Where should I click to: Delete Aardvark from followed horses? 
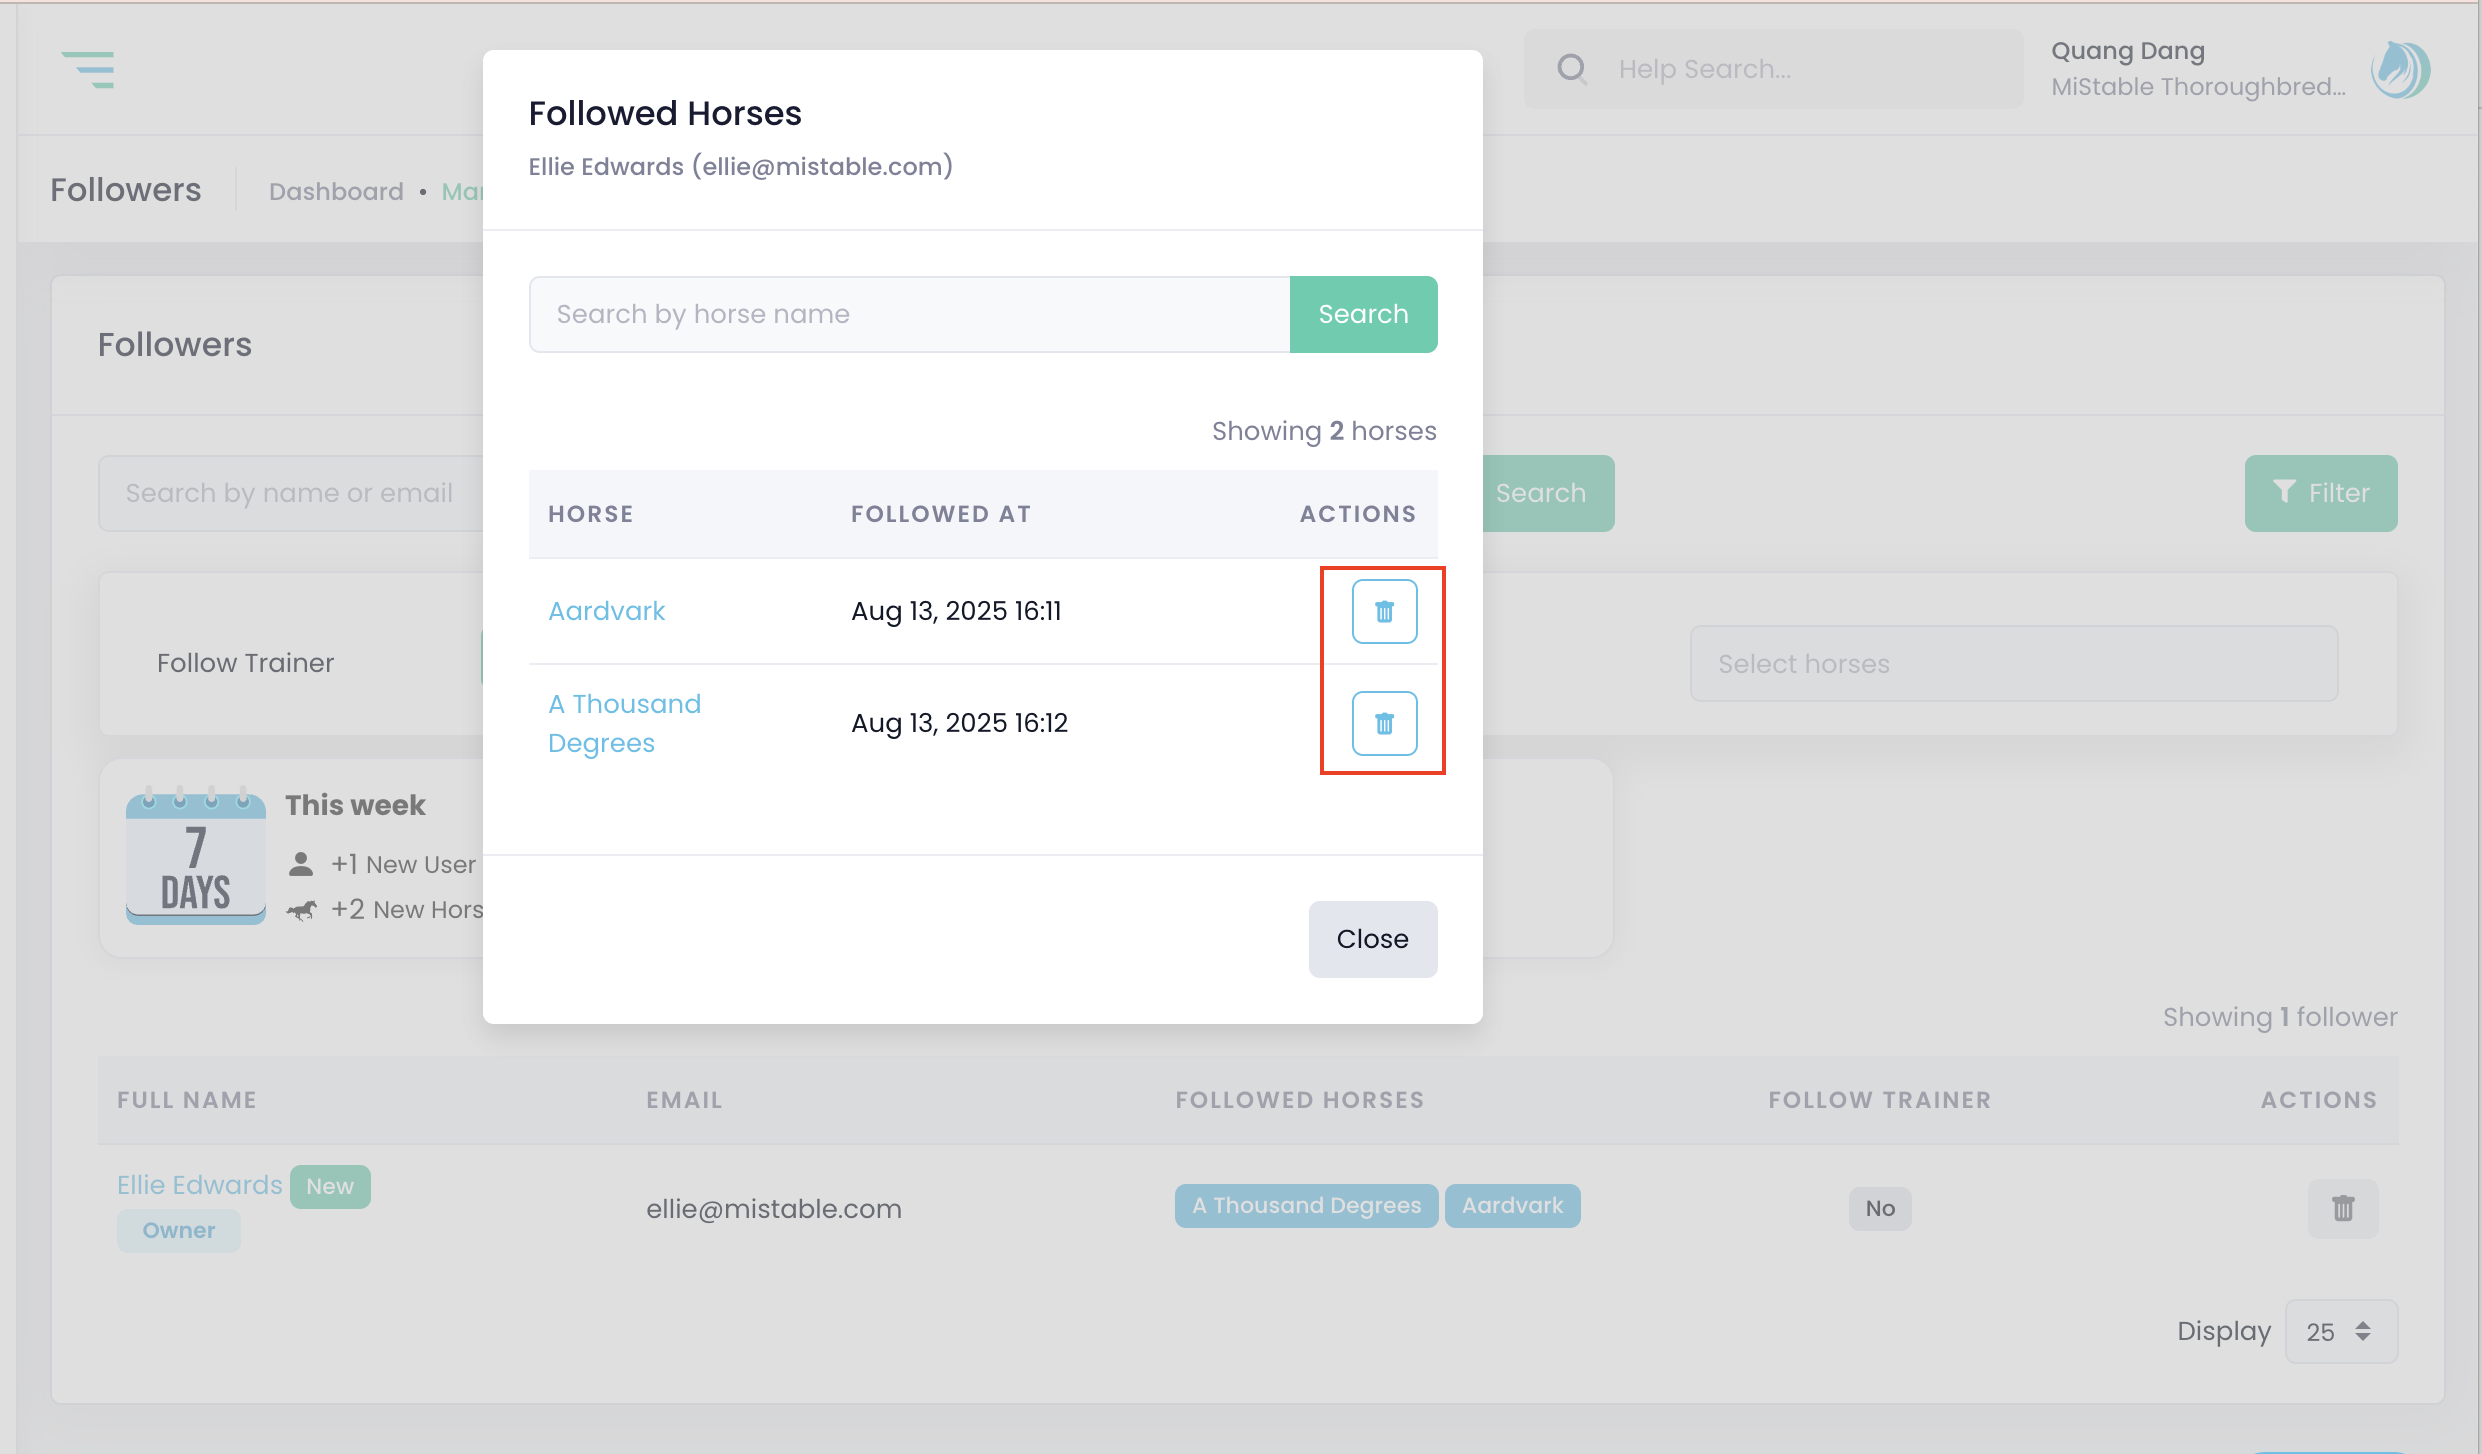(1384, 611)
